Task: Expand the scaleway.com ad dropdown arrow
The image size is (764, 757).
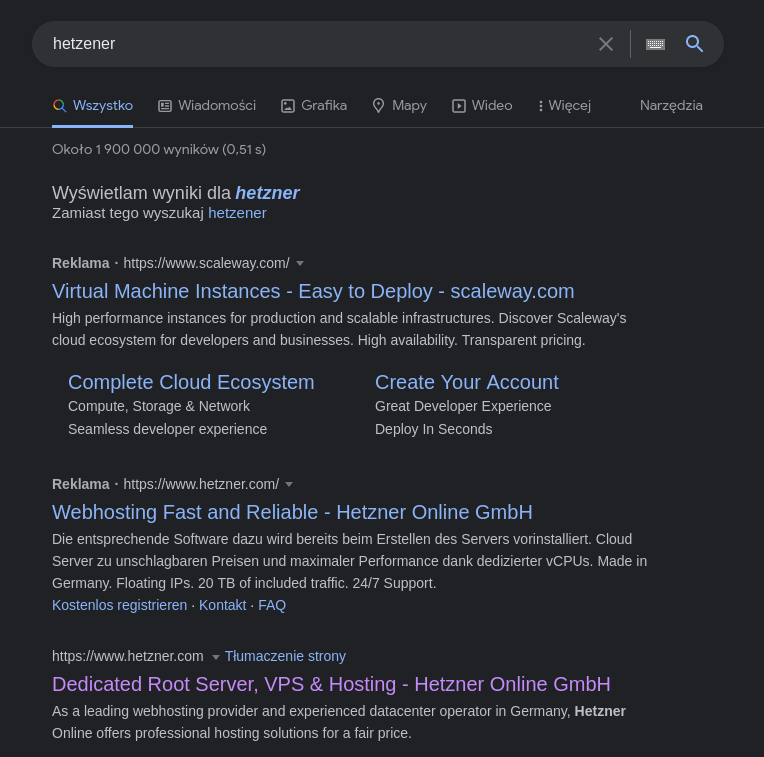Action: pos(300,264)
